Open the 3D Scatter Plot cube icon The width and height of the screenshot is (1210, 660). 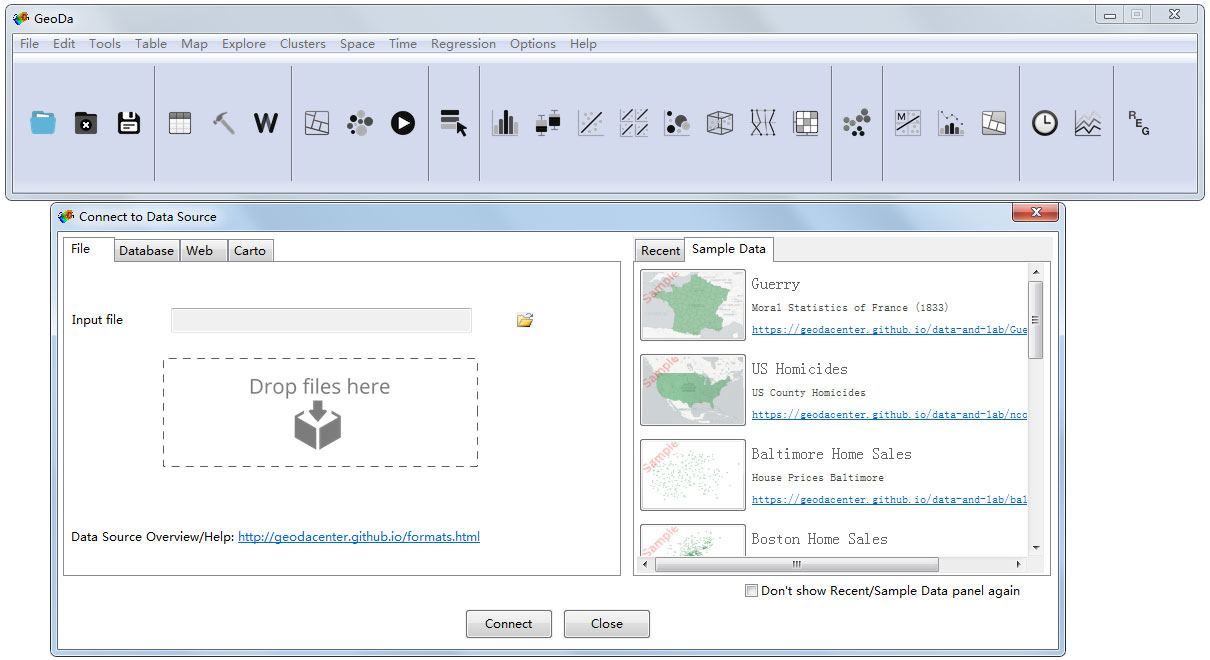(x=720, y=123)
